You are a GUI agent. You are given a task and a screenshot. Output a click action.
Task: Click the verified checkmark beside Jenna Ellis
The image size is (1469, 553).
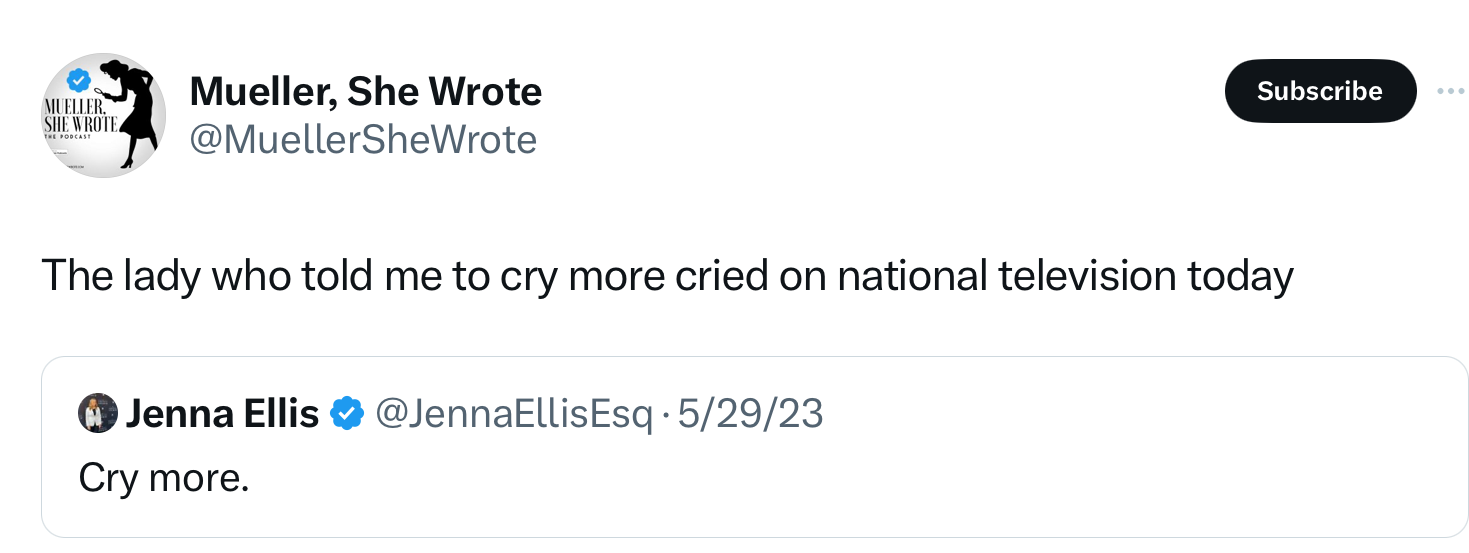[x=346, y=413]
